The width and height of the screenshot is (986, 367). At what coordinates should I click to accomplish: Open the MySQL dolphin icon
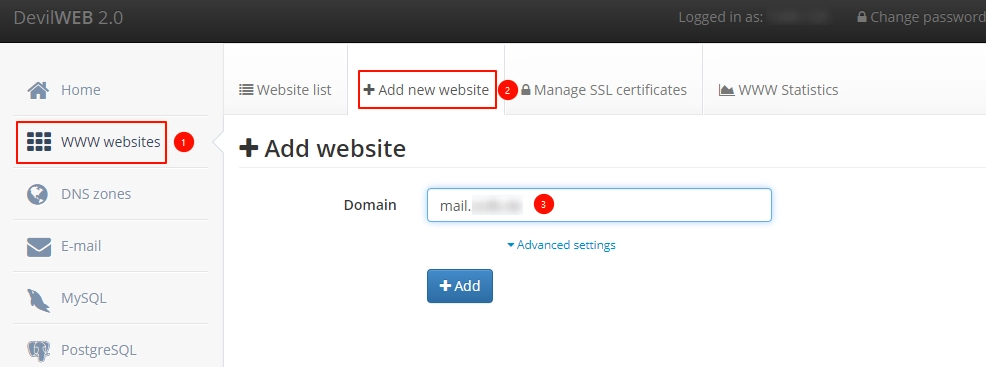[x=38, y=299]
